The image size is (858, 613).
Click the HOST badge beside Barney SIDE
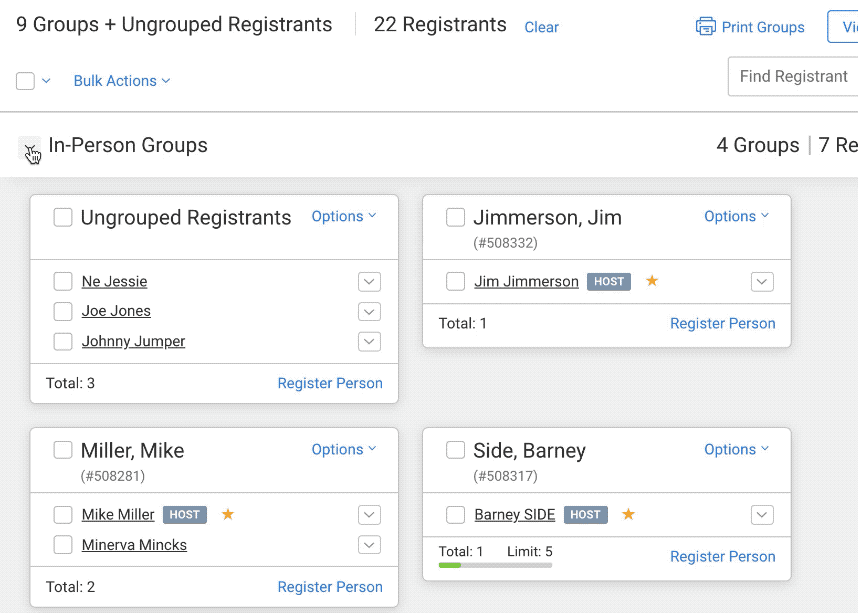pyautogui.click(x=585, y=515)
